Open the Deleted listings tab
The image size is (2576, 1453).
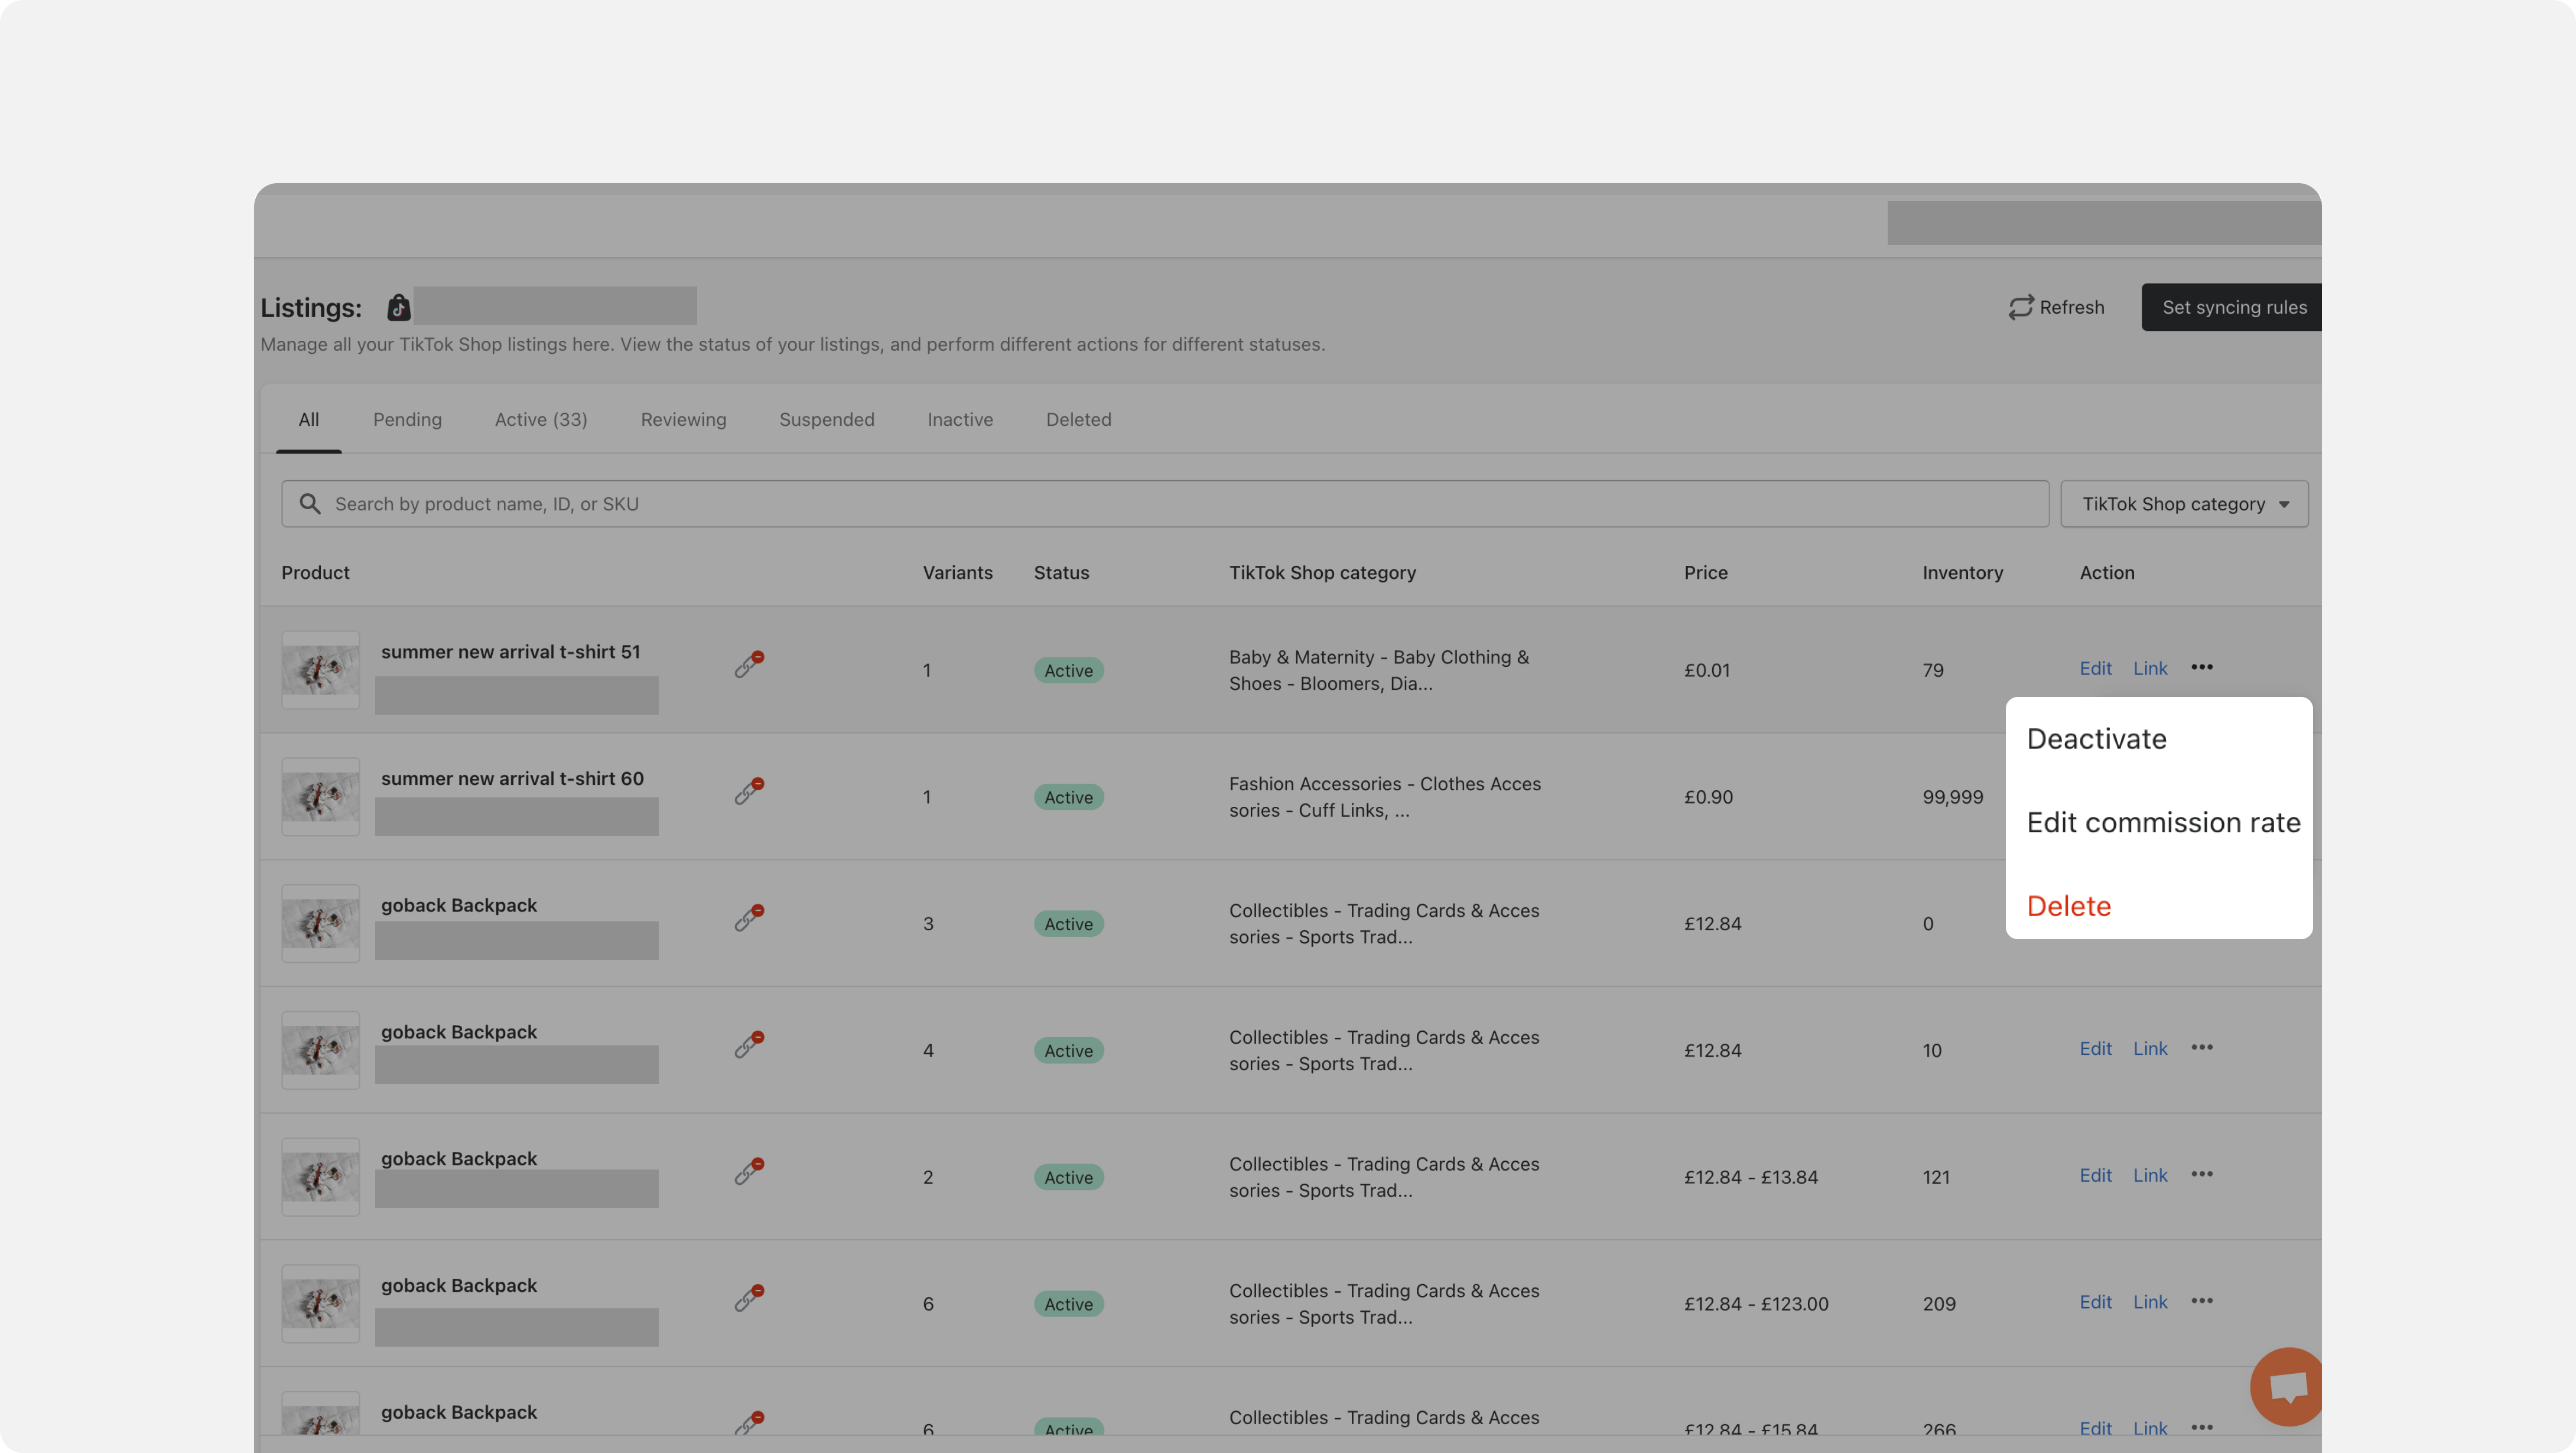coord(1078,419)
